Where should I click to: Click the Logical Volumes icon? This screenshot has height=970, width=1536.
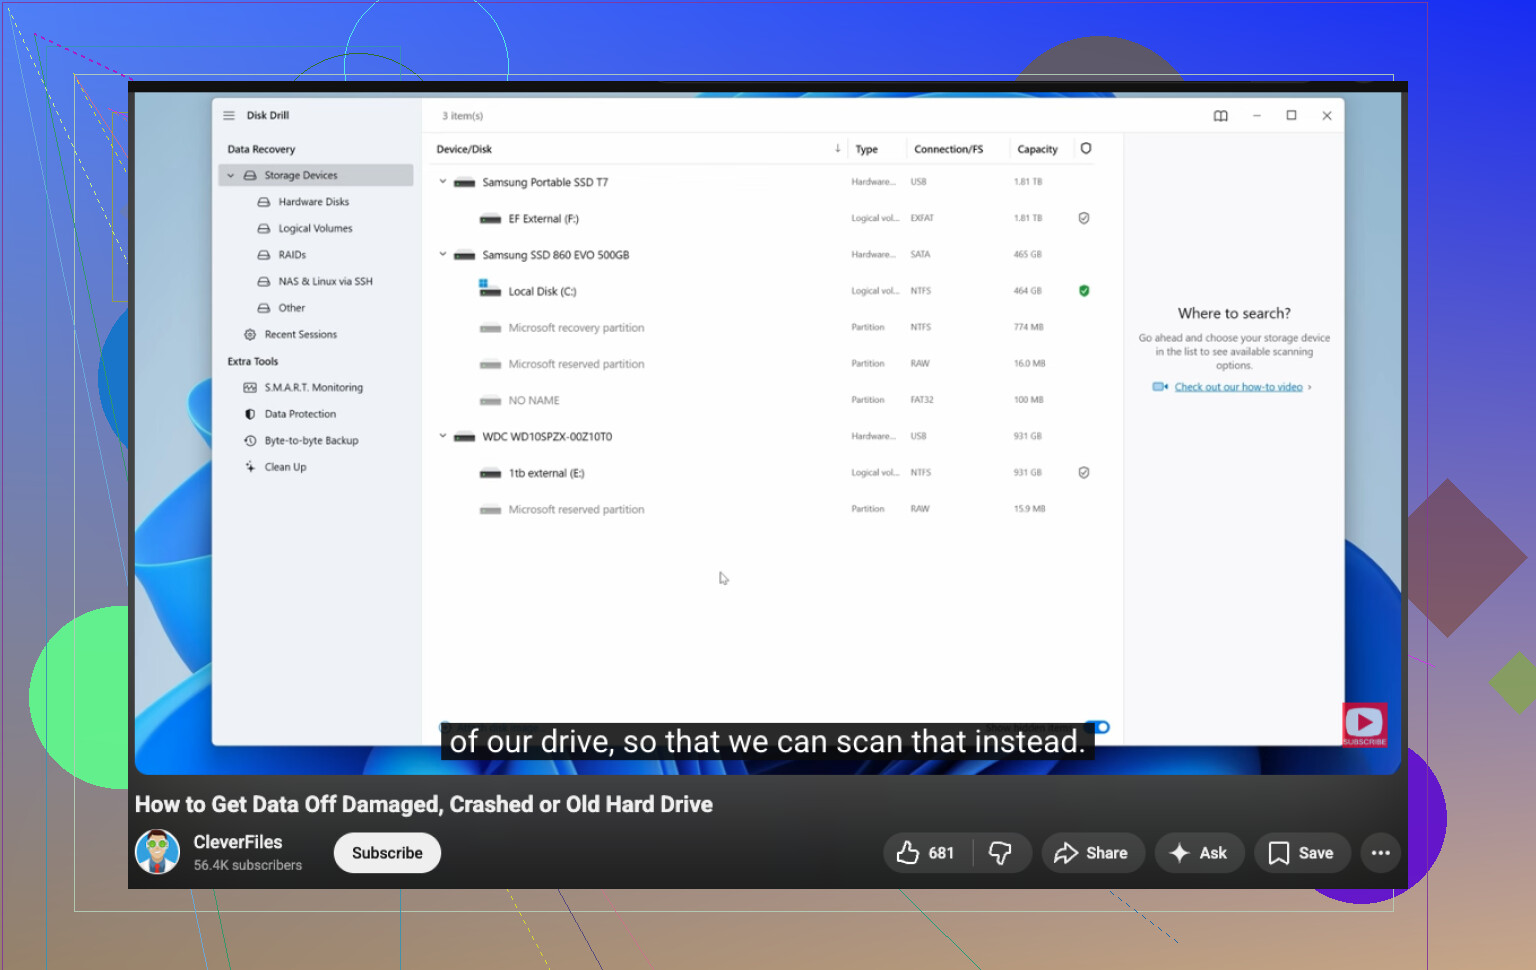(264, 229)
